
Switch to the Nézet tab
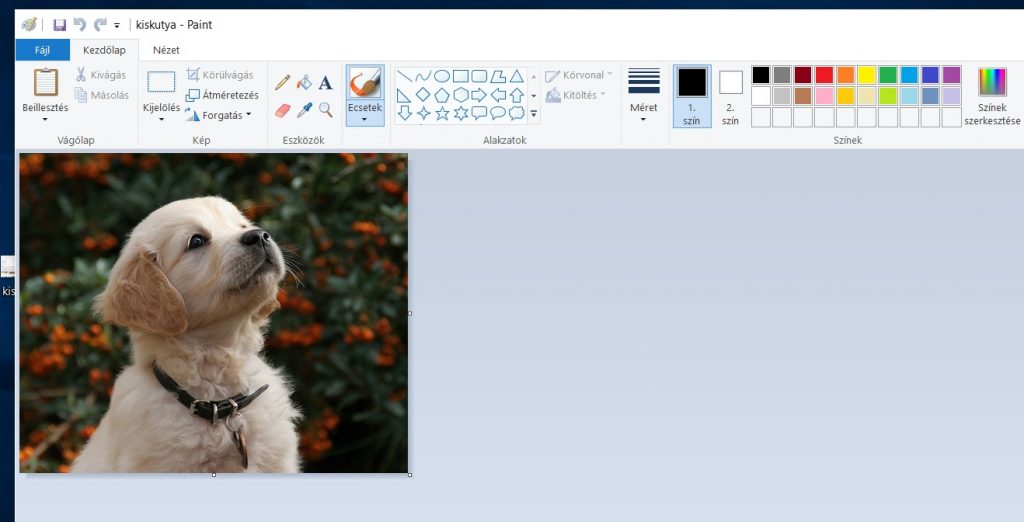(166, 50)
